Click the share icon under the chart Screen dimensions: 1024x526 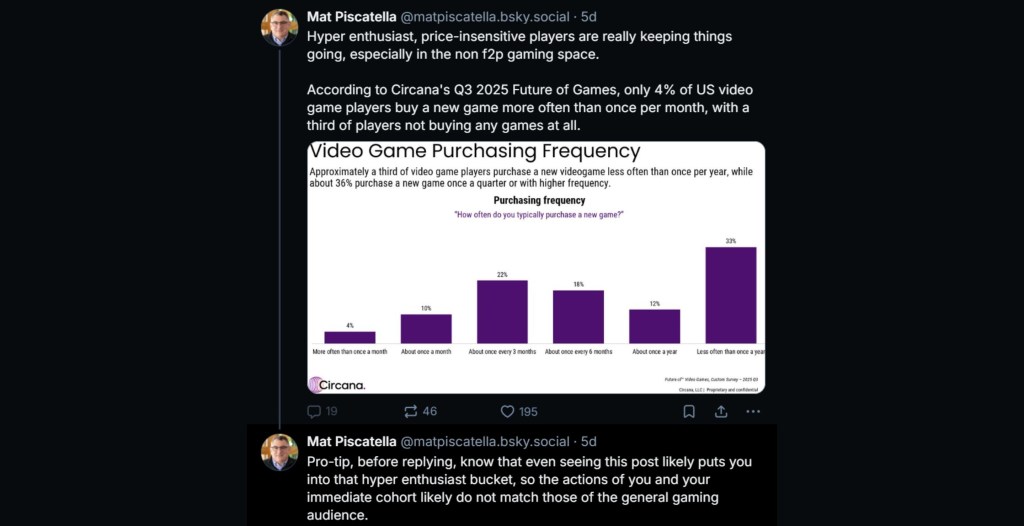(x=721, y=411)
